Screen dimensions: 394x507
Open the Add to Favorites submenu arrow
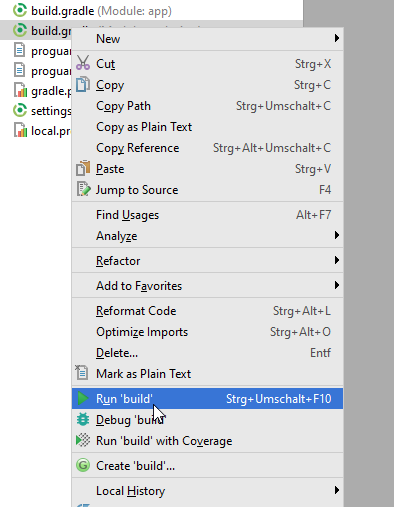[337, 285]
